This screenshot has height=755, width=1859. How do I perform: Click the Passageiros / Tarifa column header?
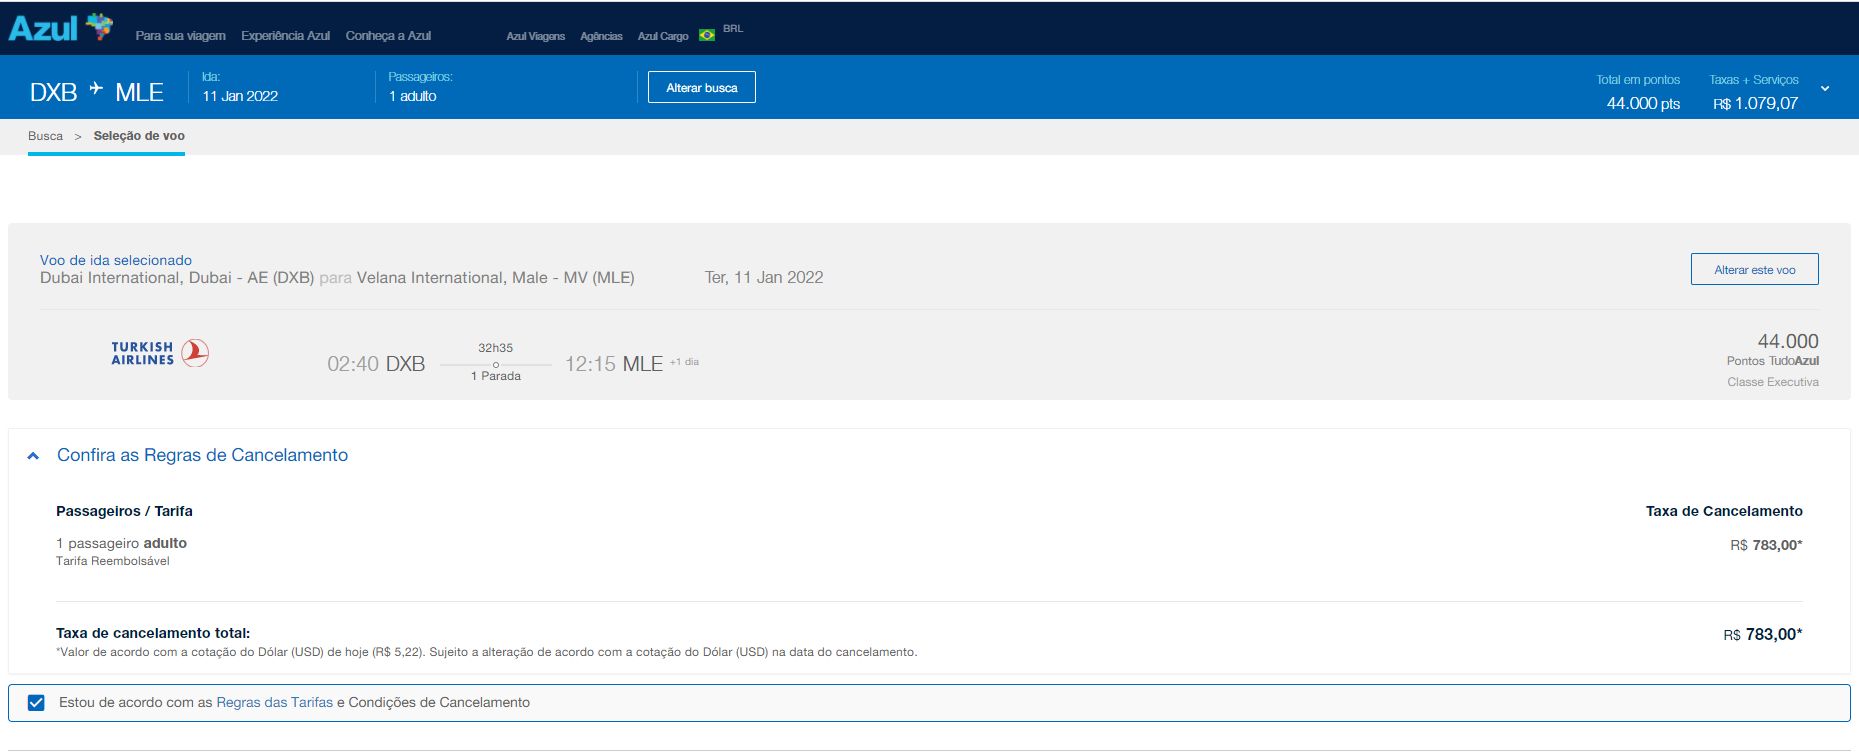pyautogui.click(x=124, y=511)
